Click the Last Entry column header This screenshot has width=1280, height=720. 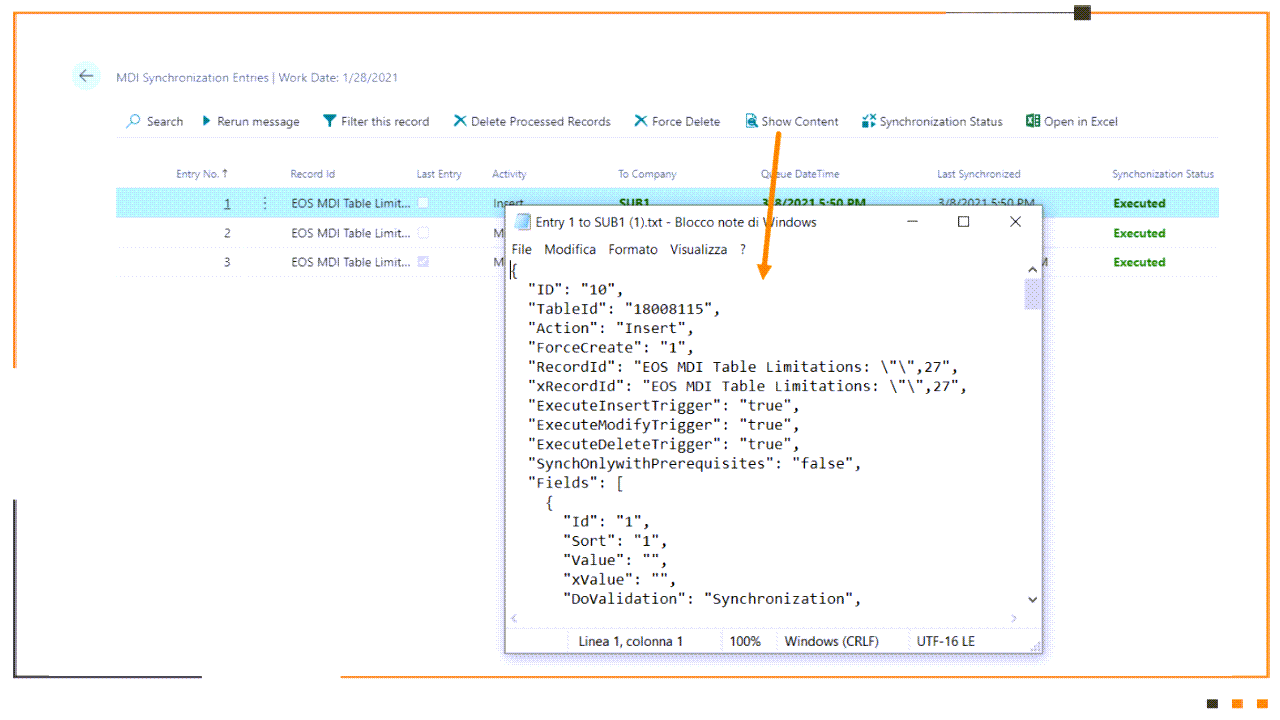point(439,174)
